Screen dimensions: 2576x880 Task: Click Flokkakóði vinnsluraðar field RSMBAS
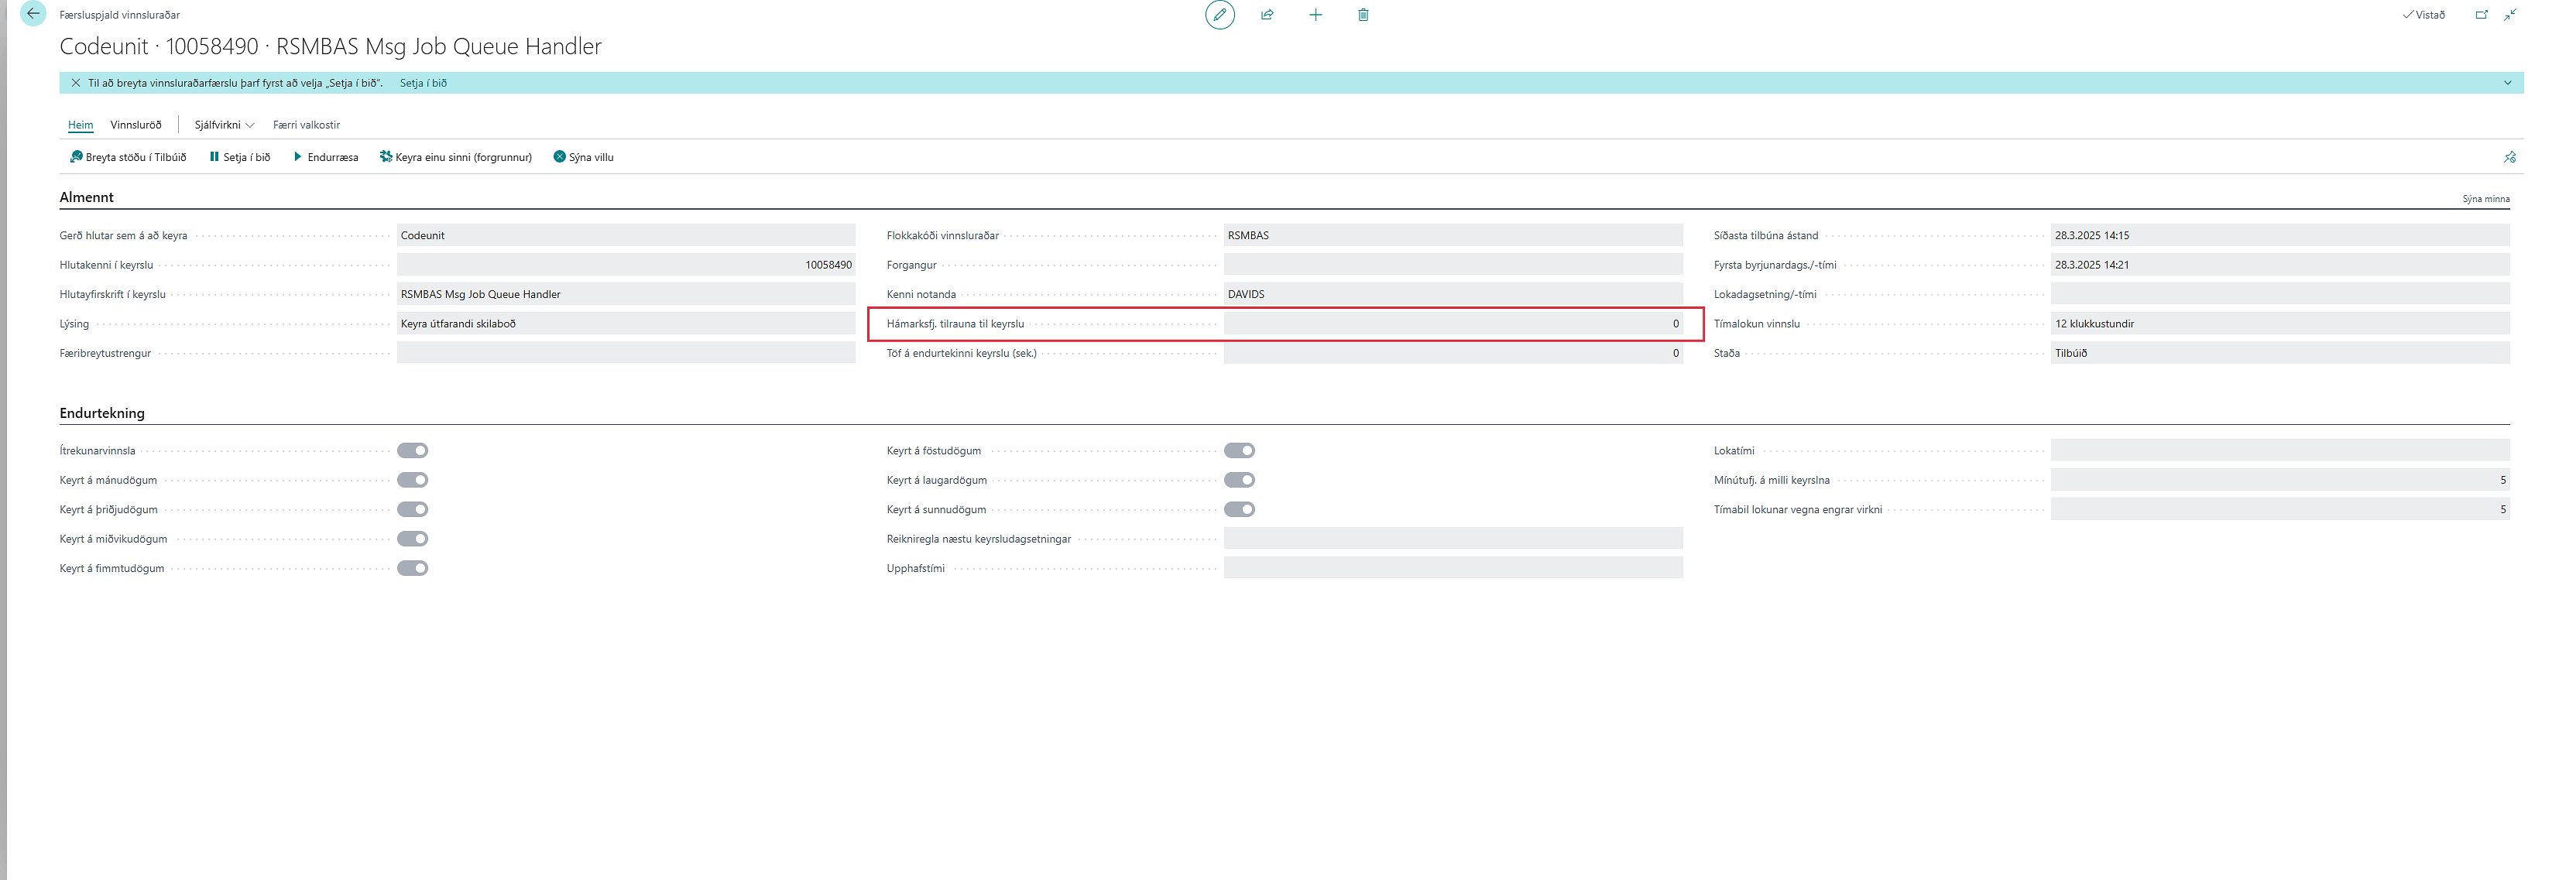pos(1453,235)
